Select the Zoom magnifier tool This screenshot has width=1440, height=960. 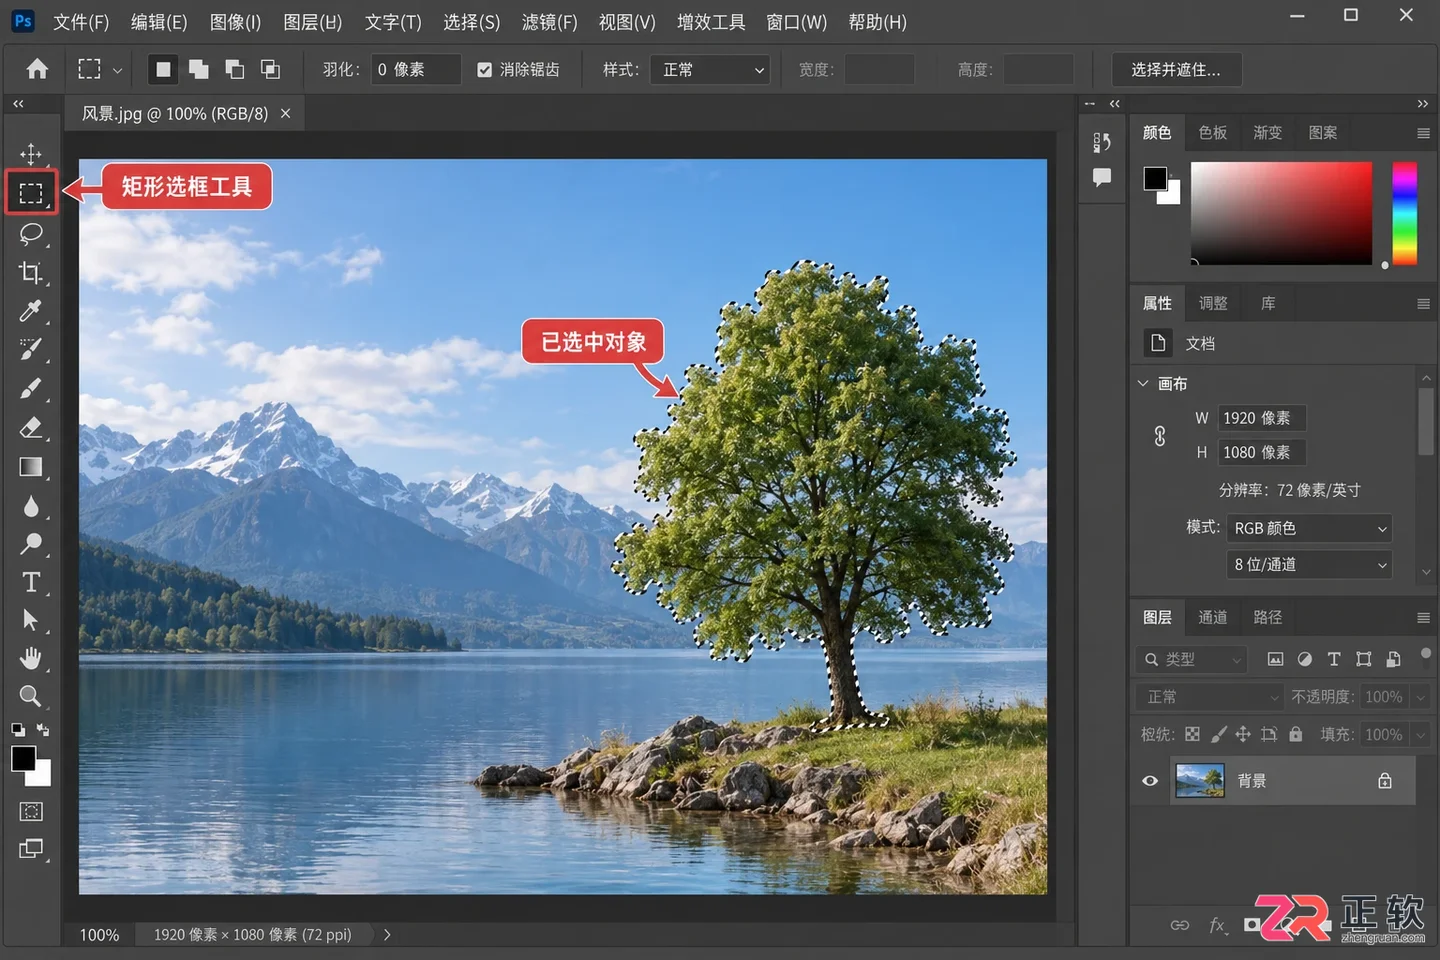31,696
